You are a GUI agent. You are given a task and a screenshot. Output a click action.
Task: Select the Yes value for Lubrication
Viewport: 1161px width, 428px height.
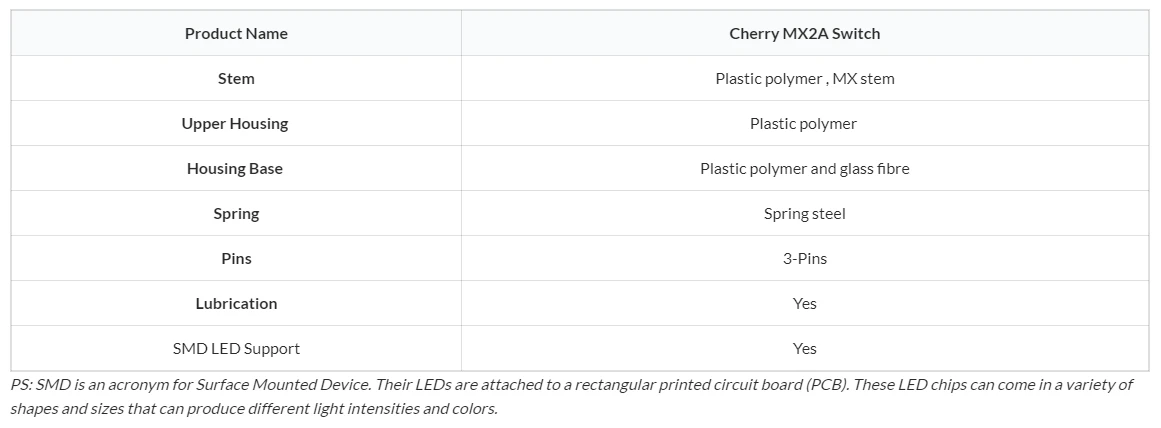point(805,304)
